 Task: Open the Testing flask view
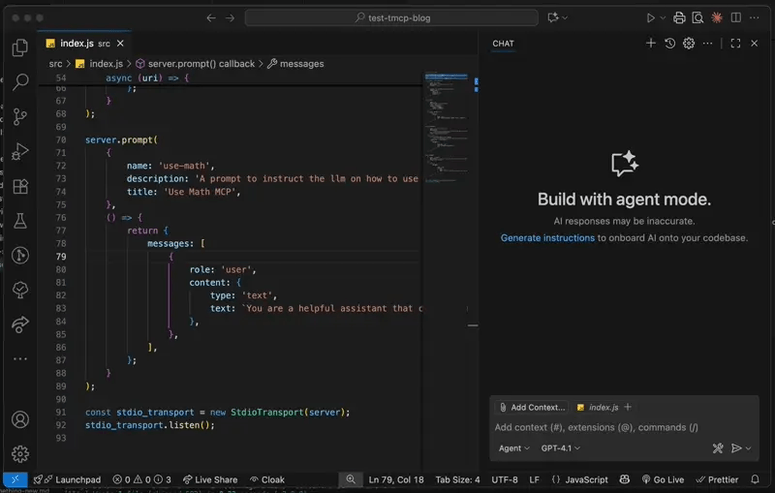(20, 221)
